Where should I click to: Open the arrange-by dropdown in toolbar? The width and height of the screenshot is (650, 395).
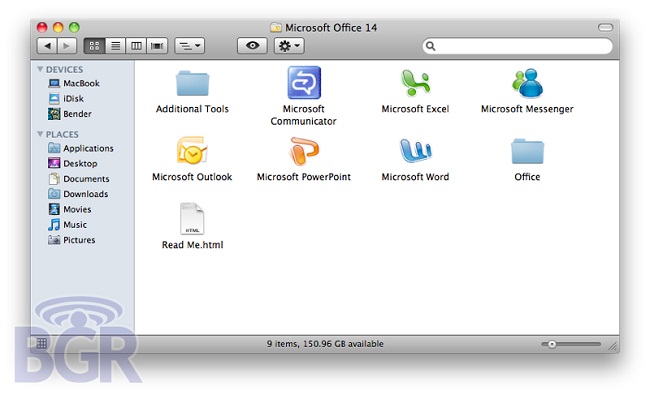click(x=190, y=46)
